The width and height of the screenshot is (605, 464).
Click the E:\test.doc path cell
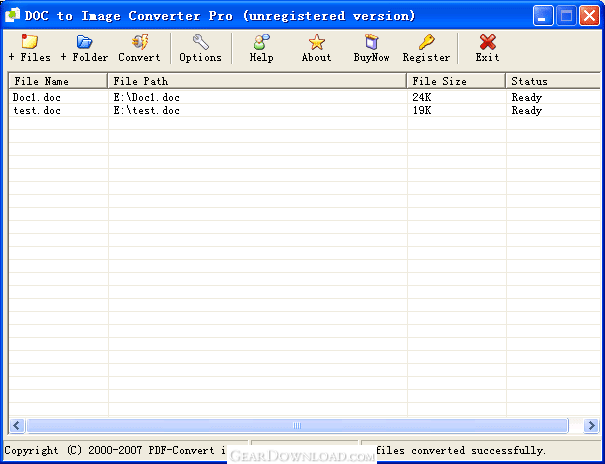tap(146, 110)
